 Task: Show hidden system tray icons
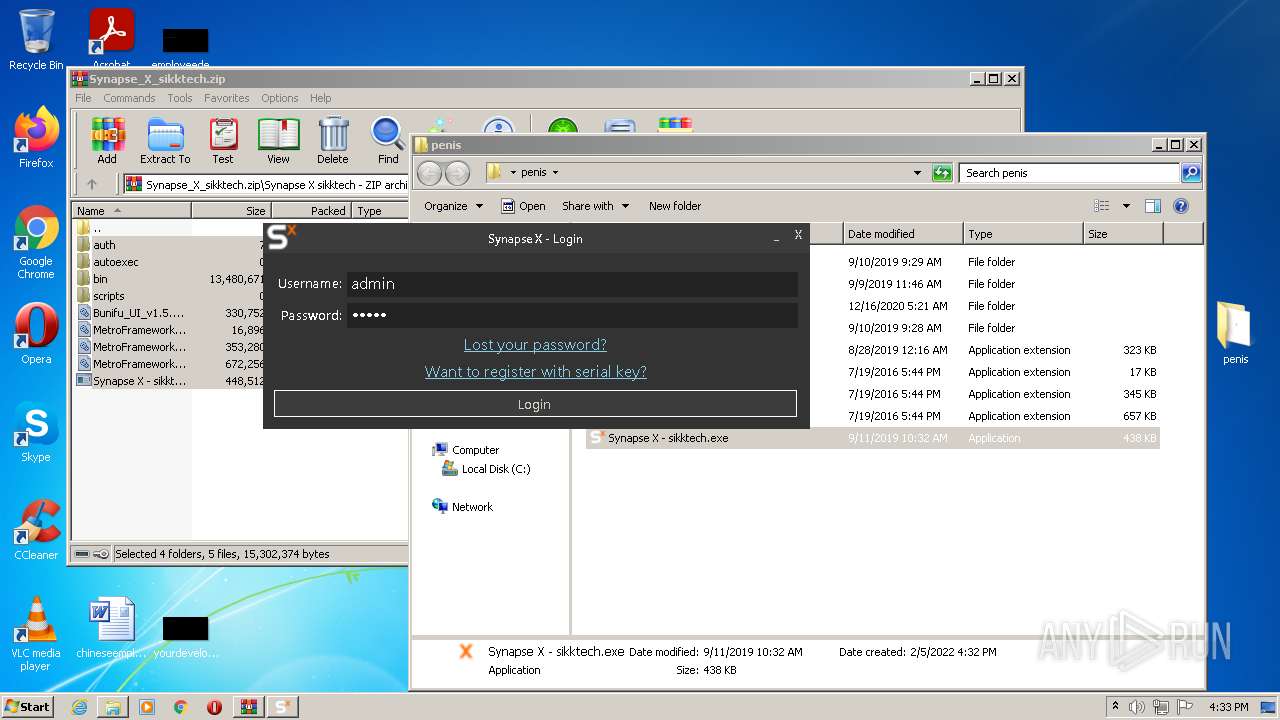coord(1115,707)
